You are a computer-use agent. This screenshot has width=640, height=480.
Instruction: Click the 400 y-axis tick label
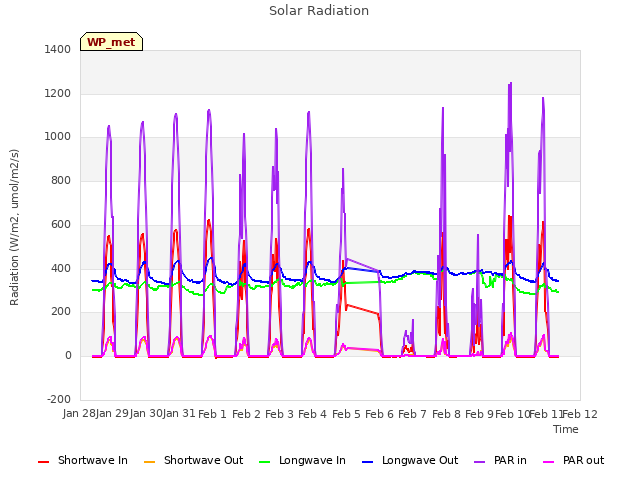(61, 269)
